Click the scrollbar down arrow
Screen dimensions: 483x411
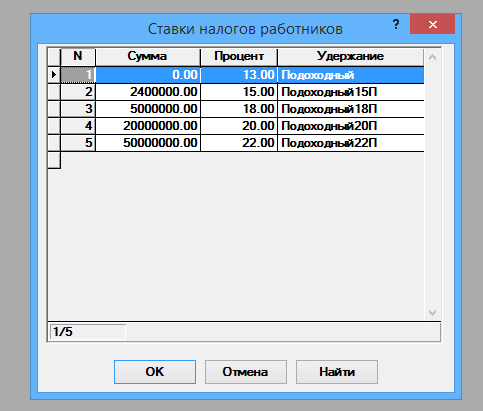point(432,313)
